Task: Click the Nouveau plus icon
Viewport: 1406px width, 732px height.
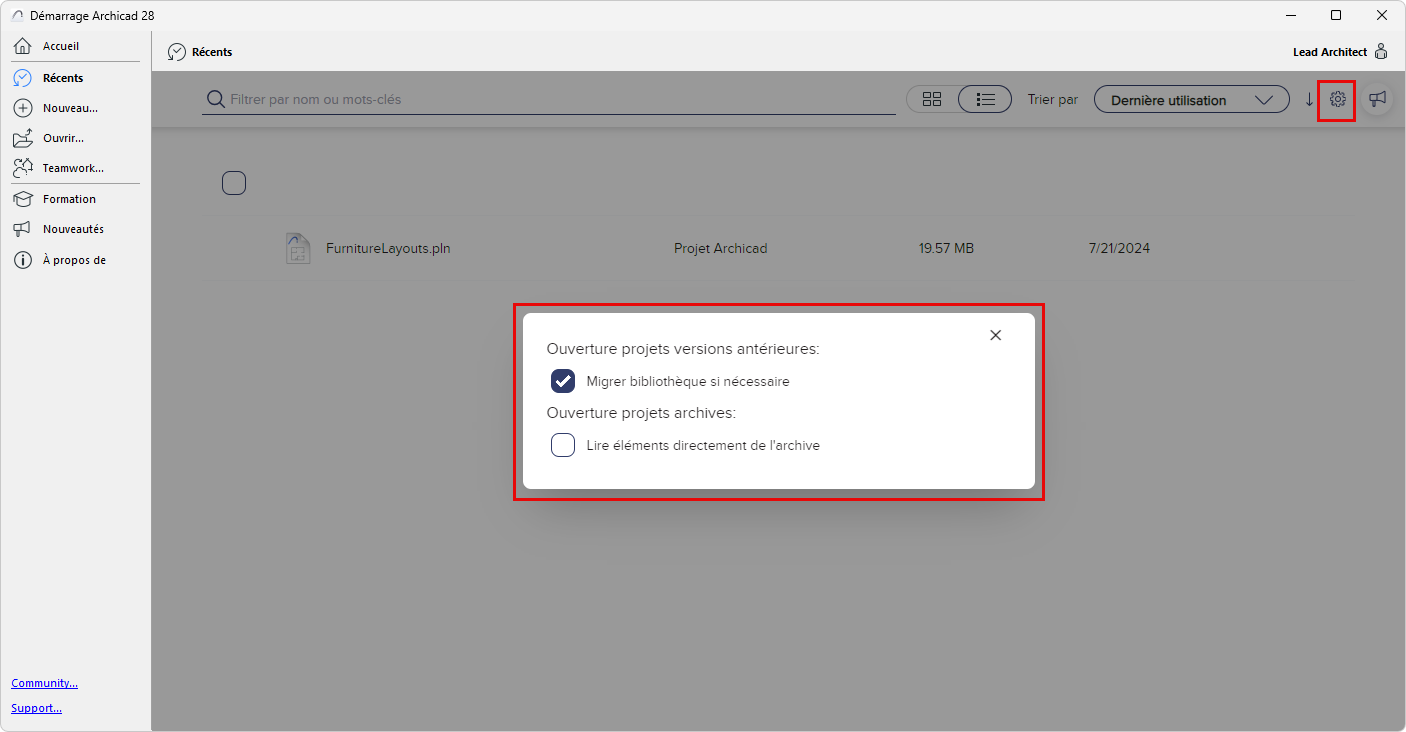Action: (23, 108)
